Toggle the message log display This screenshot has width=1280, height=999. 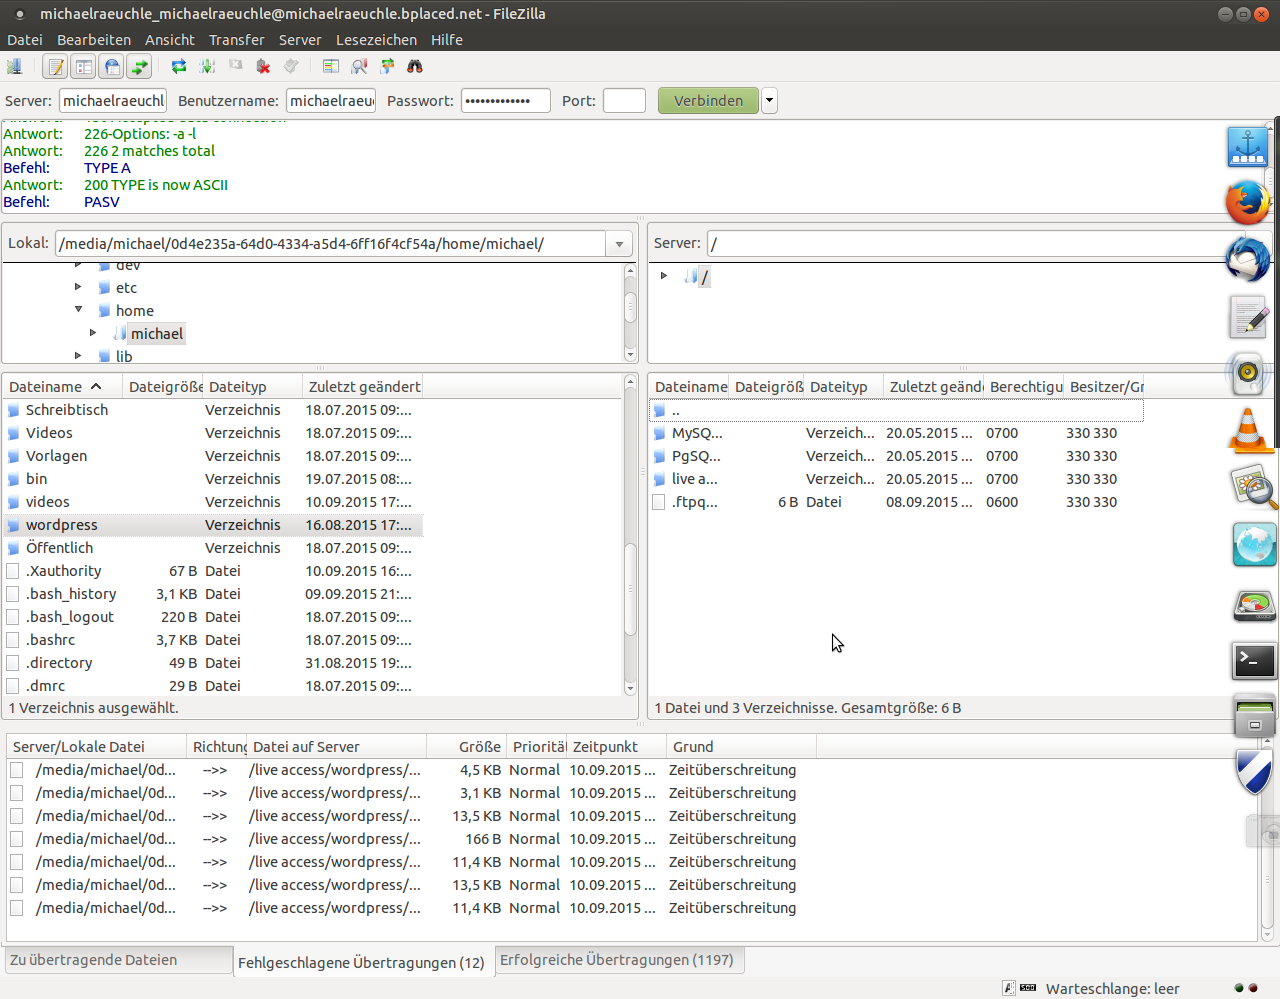[x=56, y=67]
